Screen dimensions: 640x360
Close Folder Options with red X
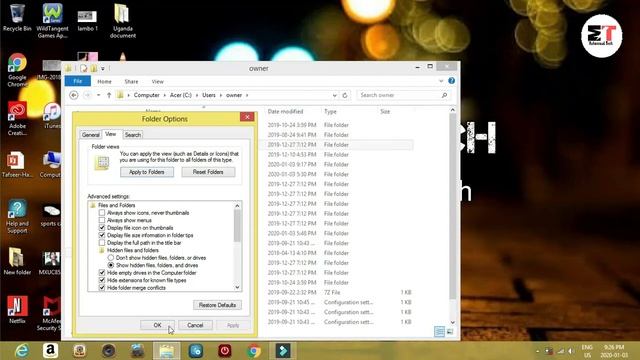click(247, 117)
